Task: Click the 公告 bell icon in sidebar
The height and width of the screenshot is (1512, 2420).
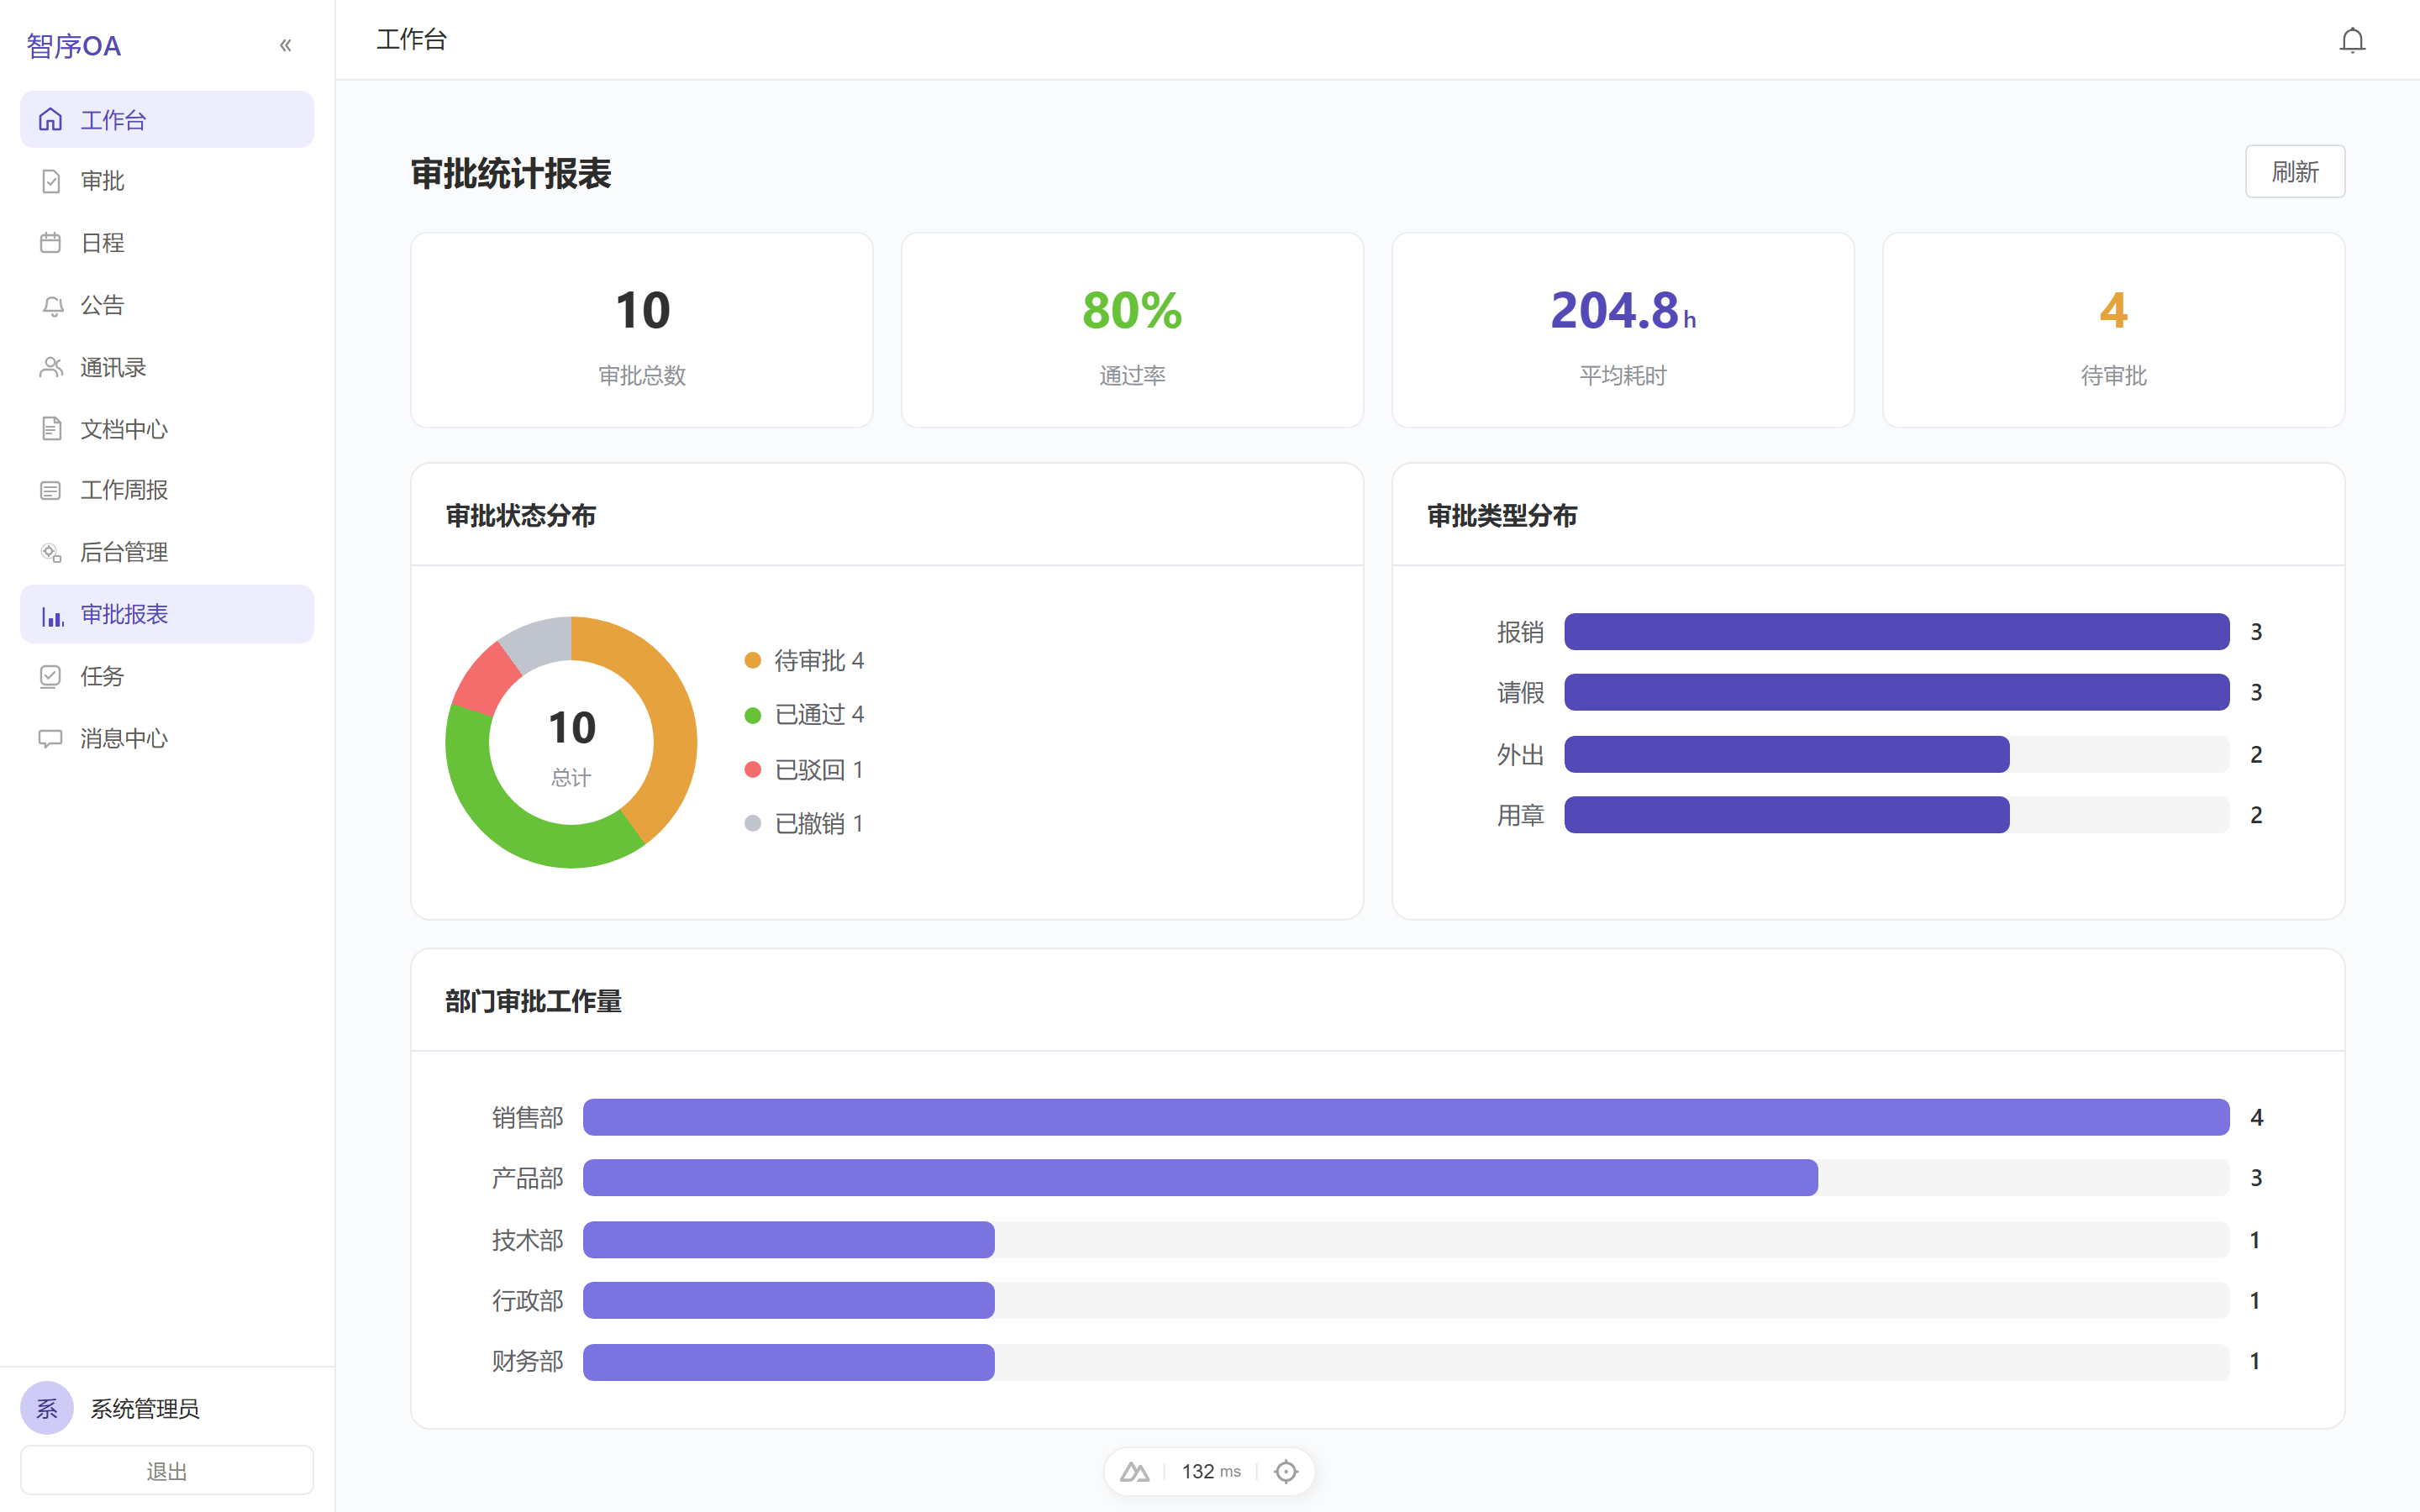Action: 51,305
